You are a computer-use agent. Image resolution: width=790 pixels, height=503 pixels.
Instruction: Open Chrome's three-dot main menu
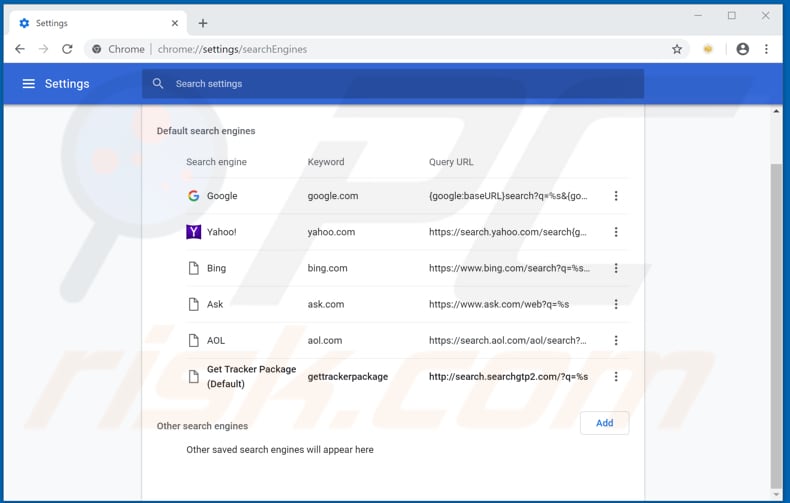click(766, 49)
